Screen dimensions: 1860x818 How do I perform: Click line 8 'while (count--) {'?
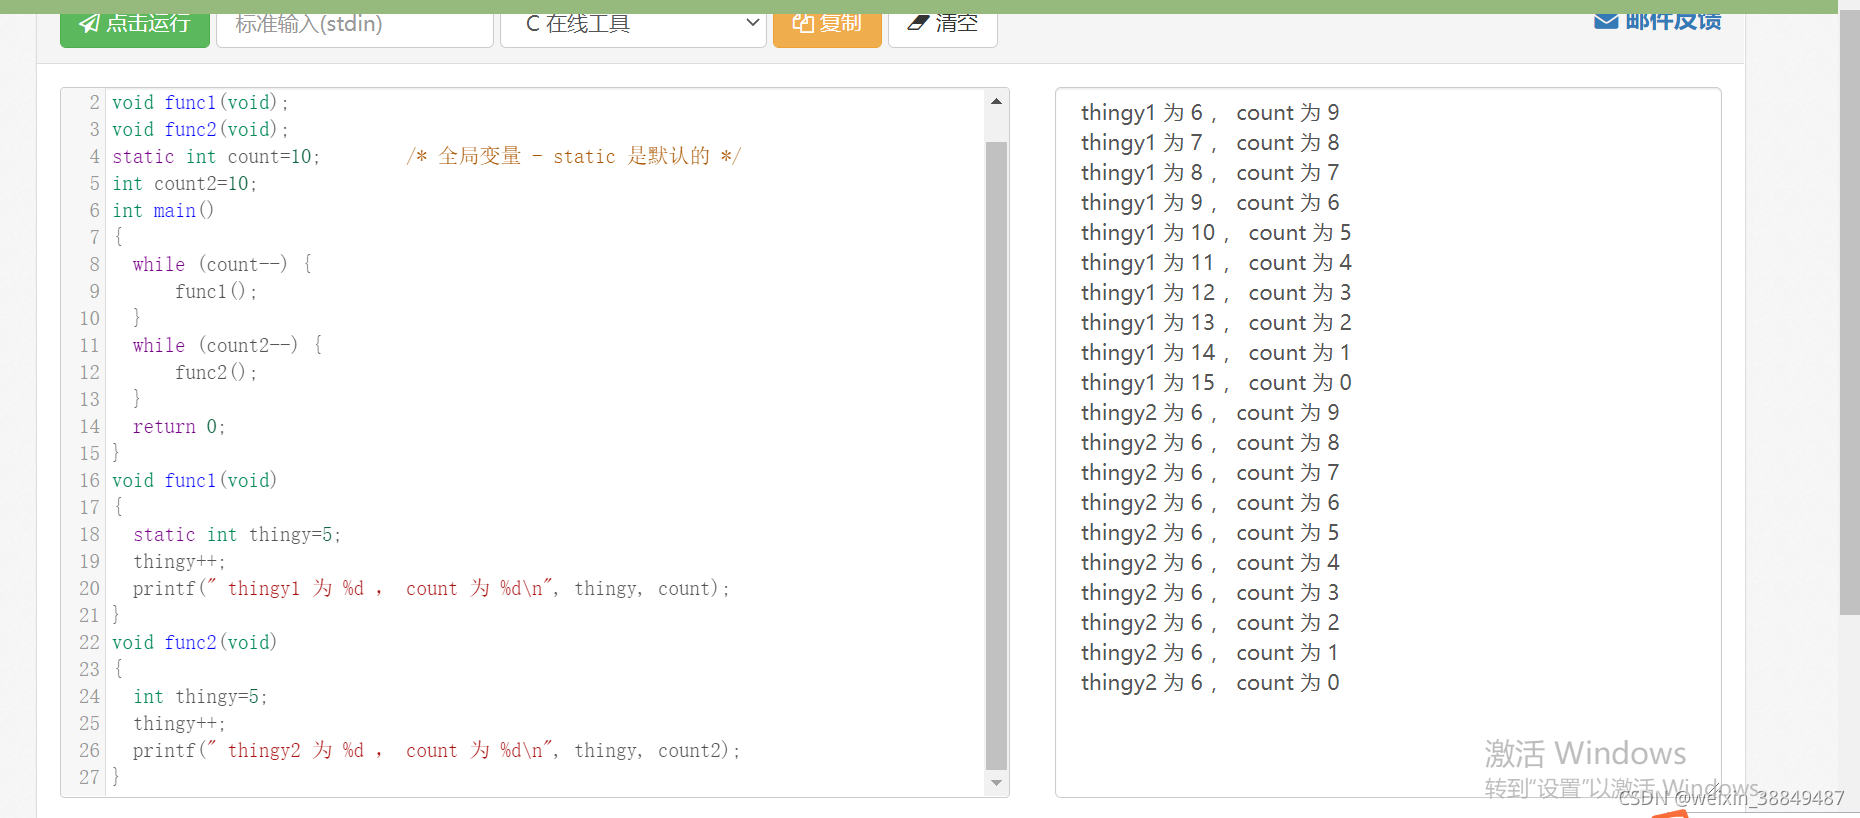point(222,264)
